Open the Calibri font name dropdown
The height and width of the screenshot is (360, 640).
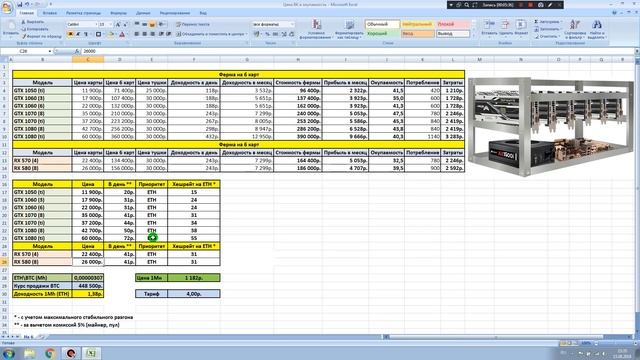96,24
